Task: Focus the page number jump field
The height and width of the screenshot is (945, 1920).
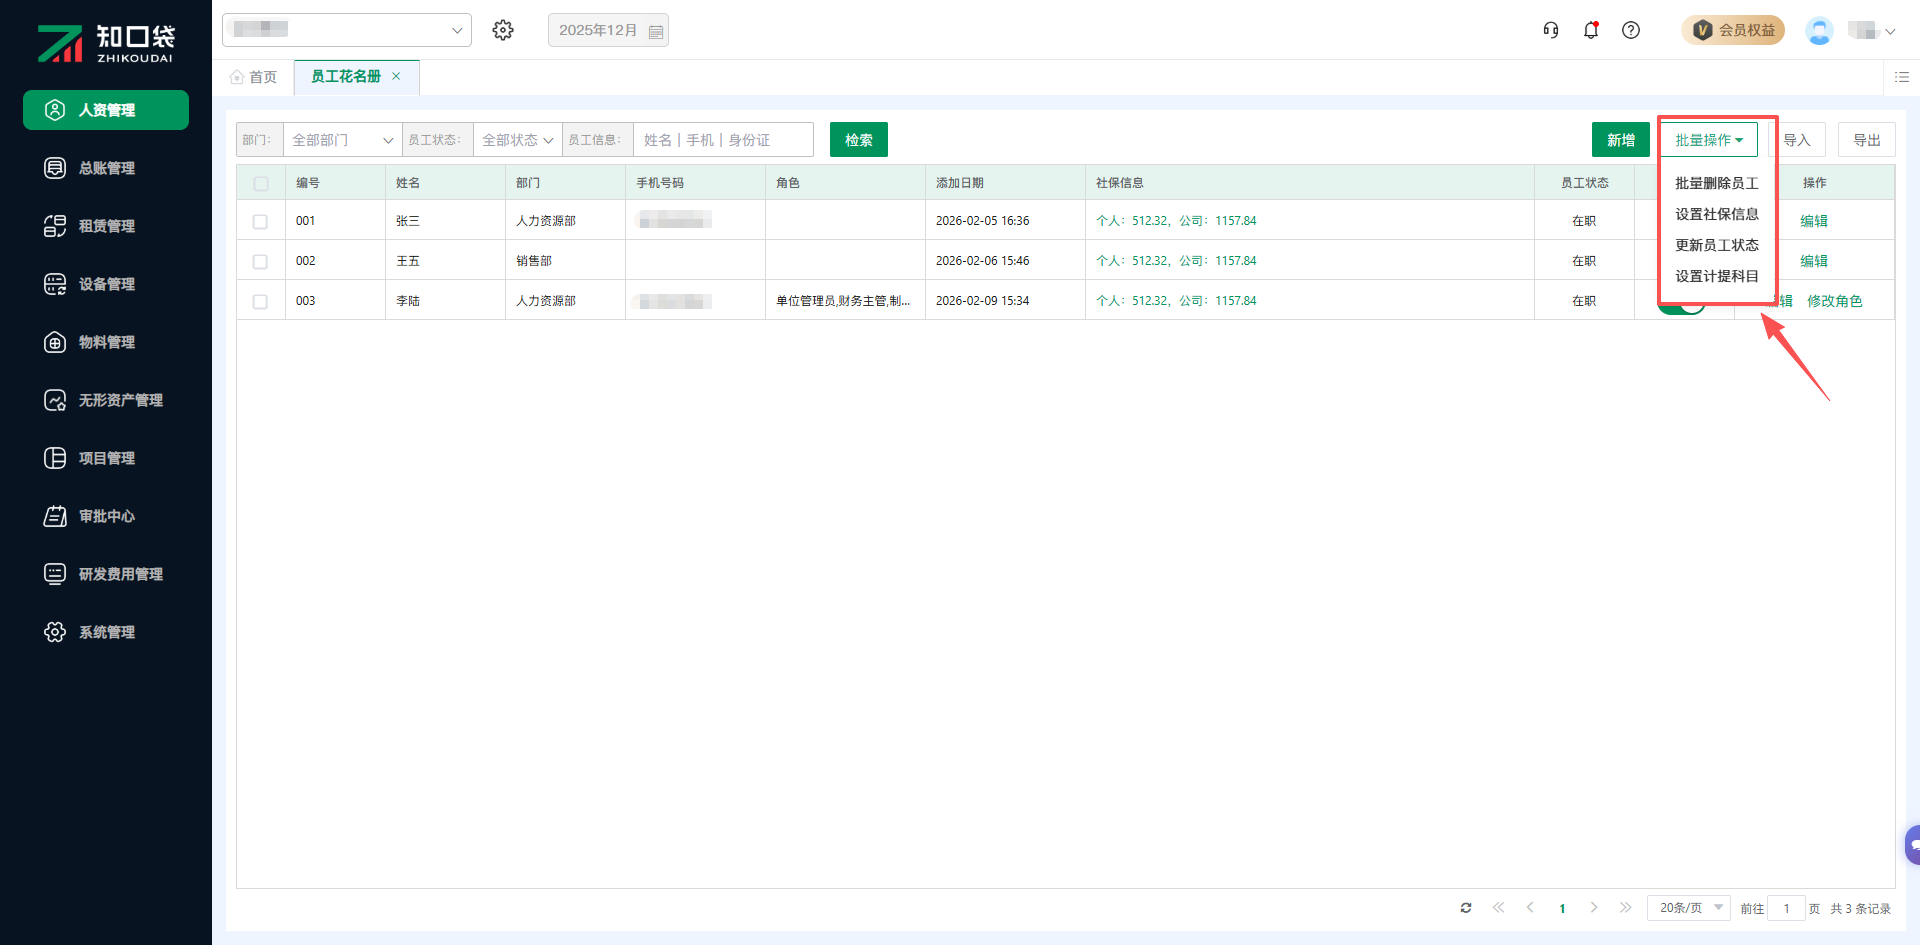Action: tap(1786, 908)
